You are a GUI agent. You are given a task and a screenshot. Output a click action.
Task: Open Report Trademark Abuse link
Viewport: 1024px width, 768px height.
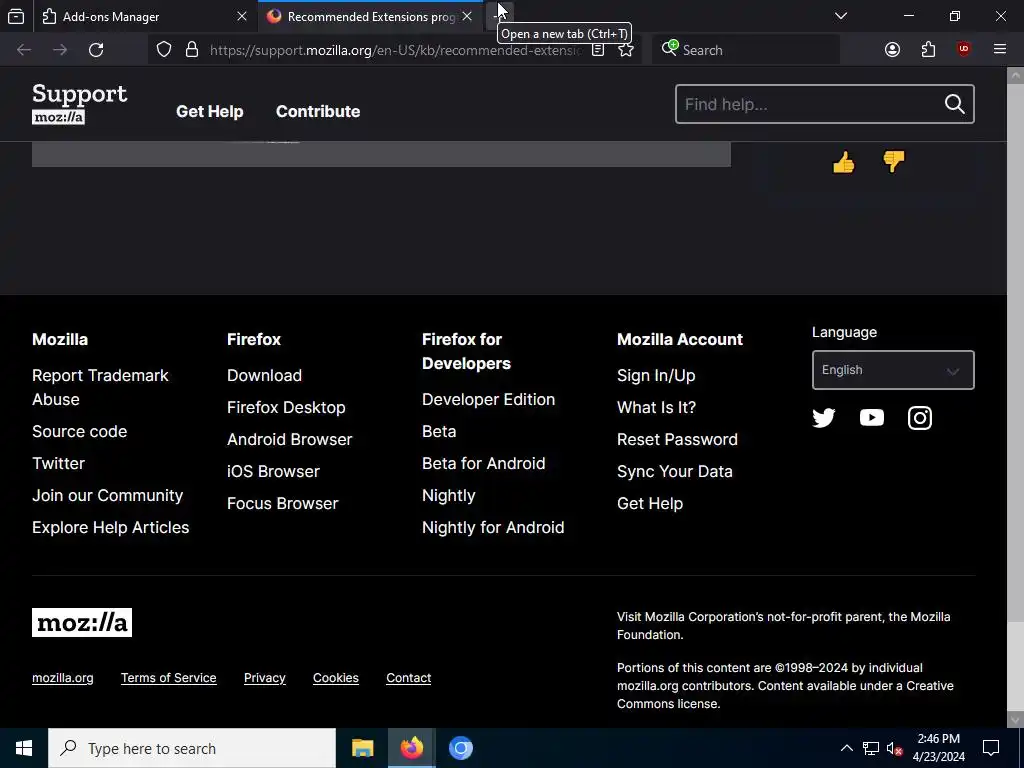[100, 387]
